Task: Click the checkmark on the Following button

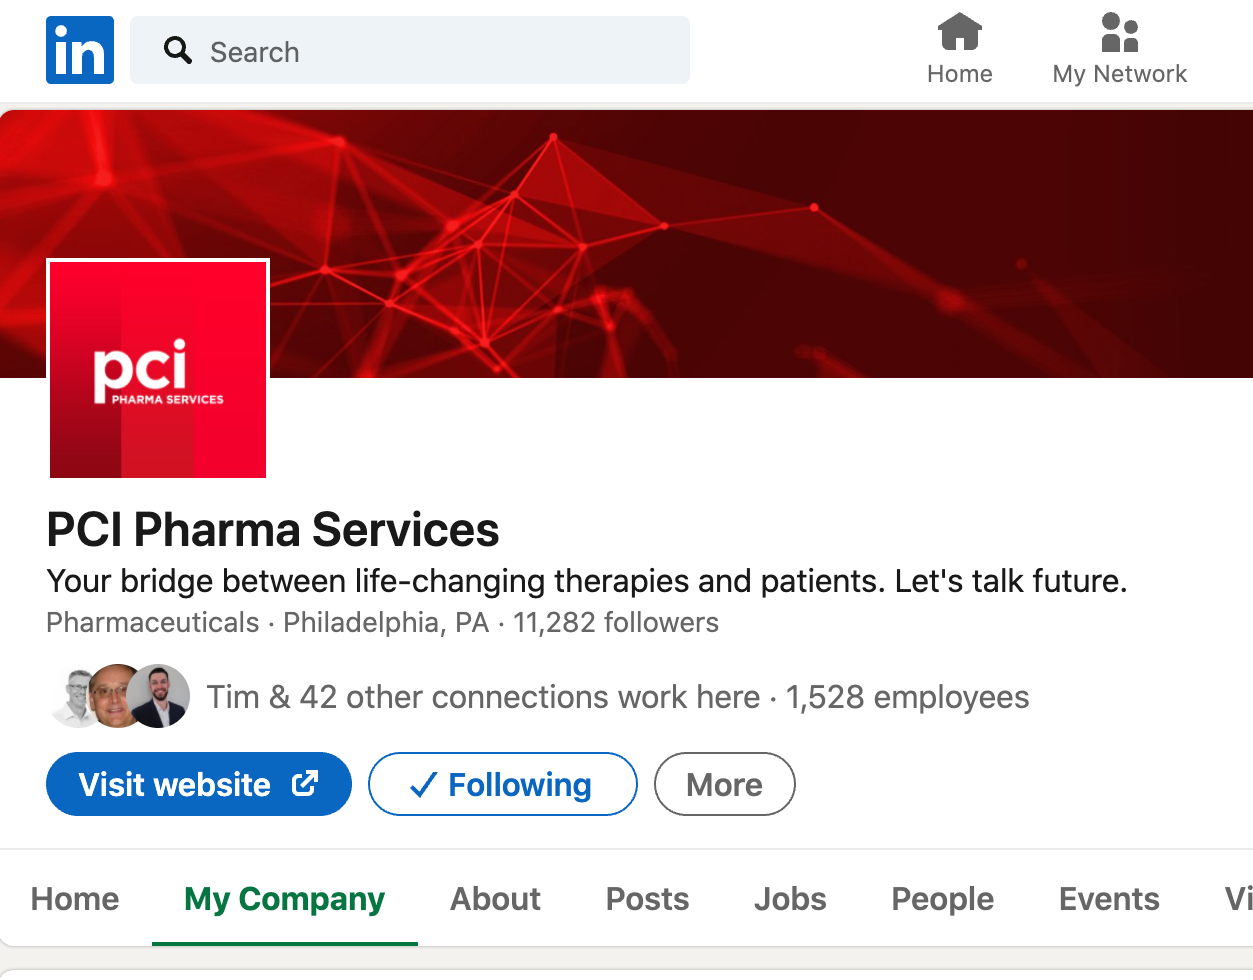Action: (x=423, y=785)
